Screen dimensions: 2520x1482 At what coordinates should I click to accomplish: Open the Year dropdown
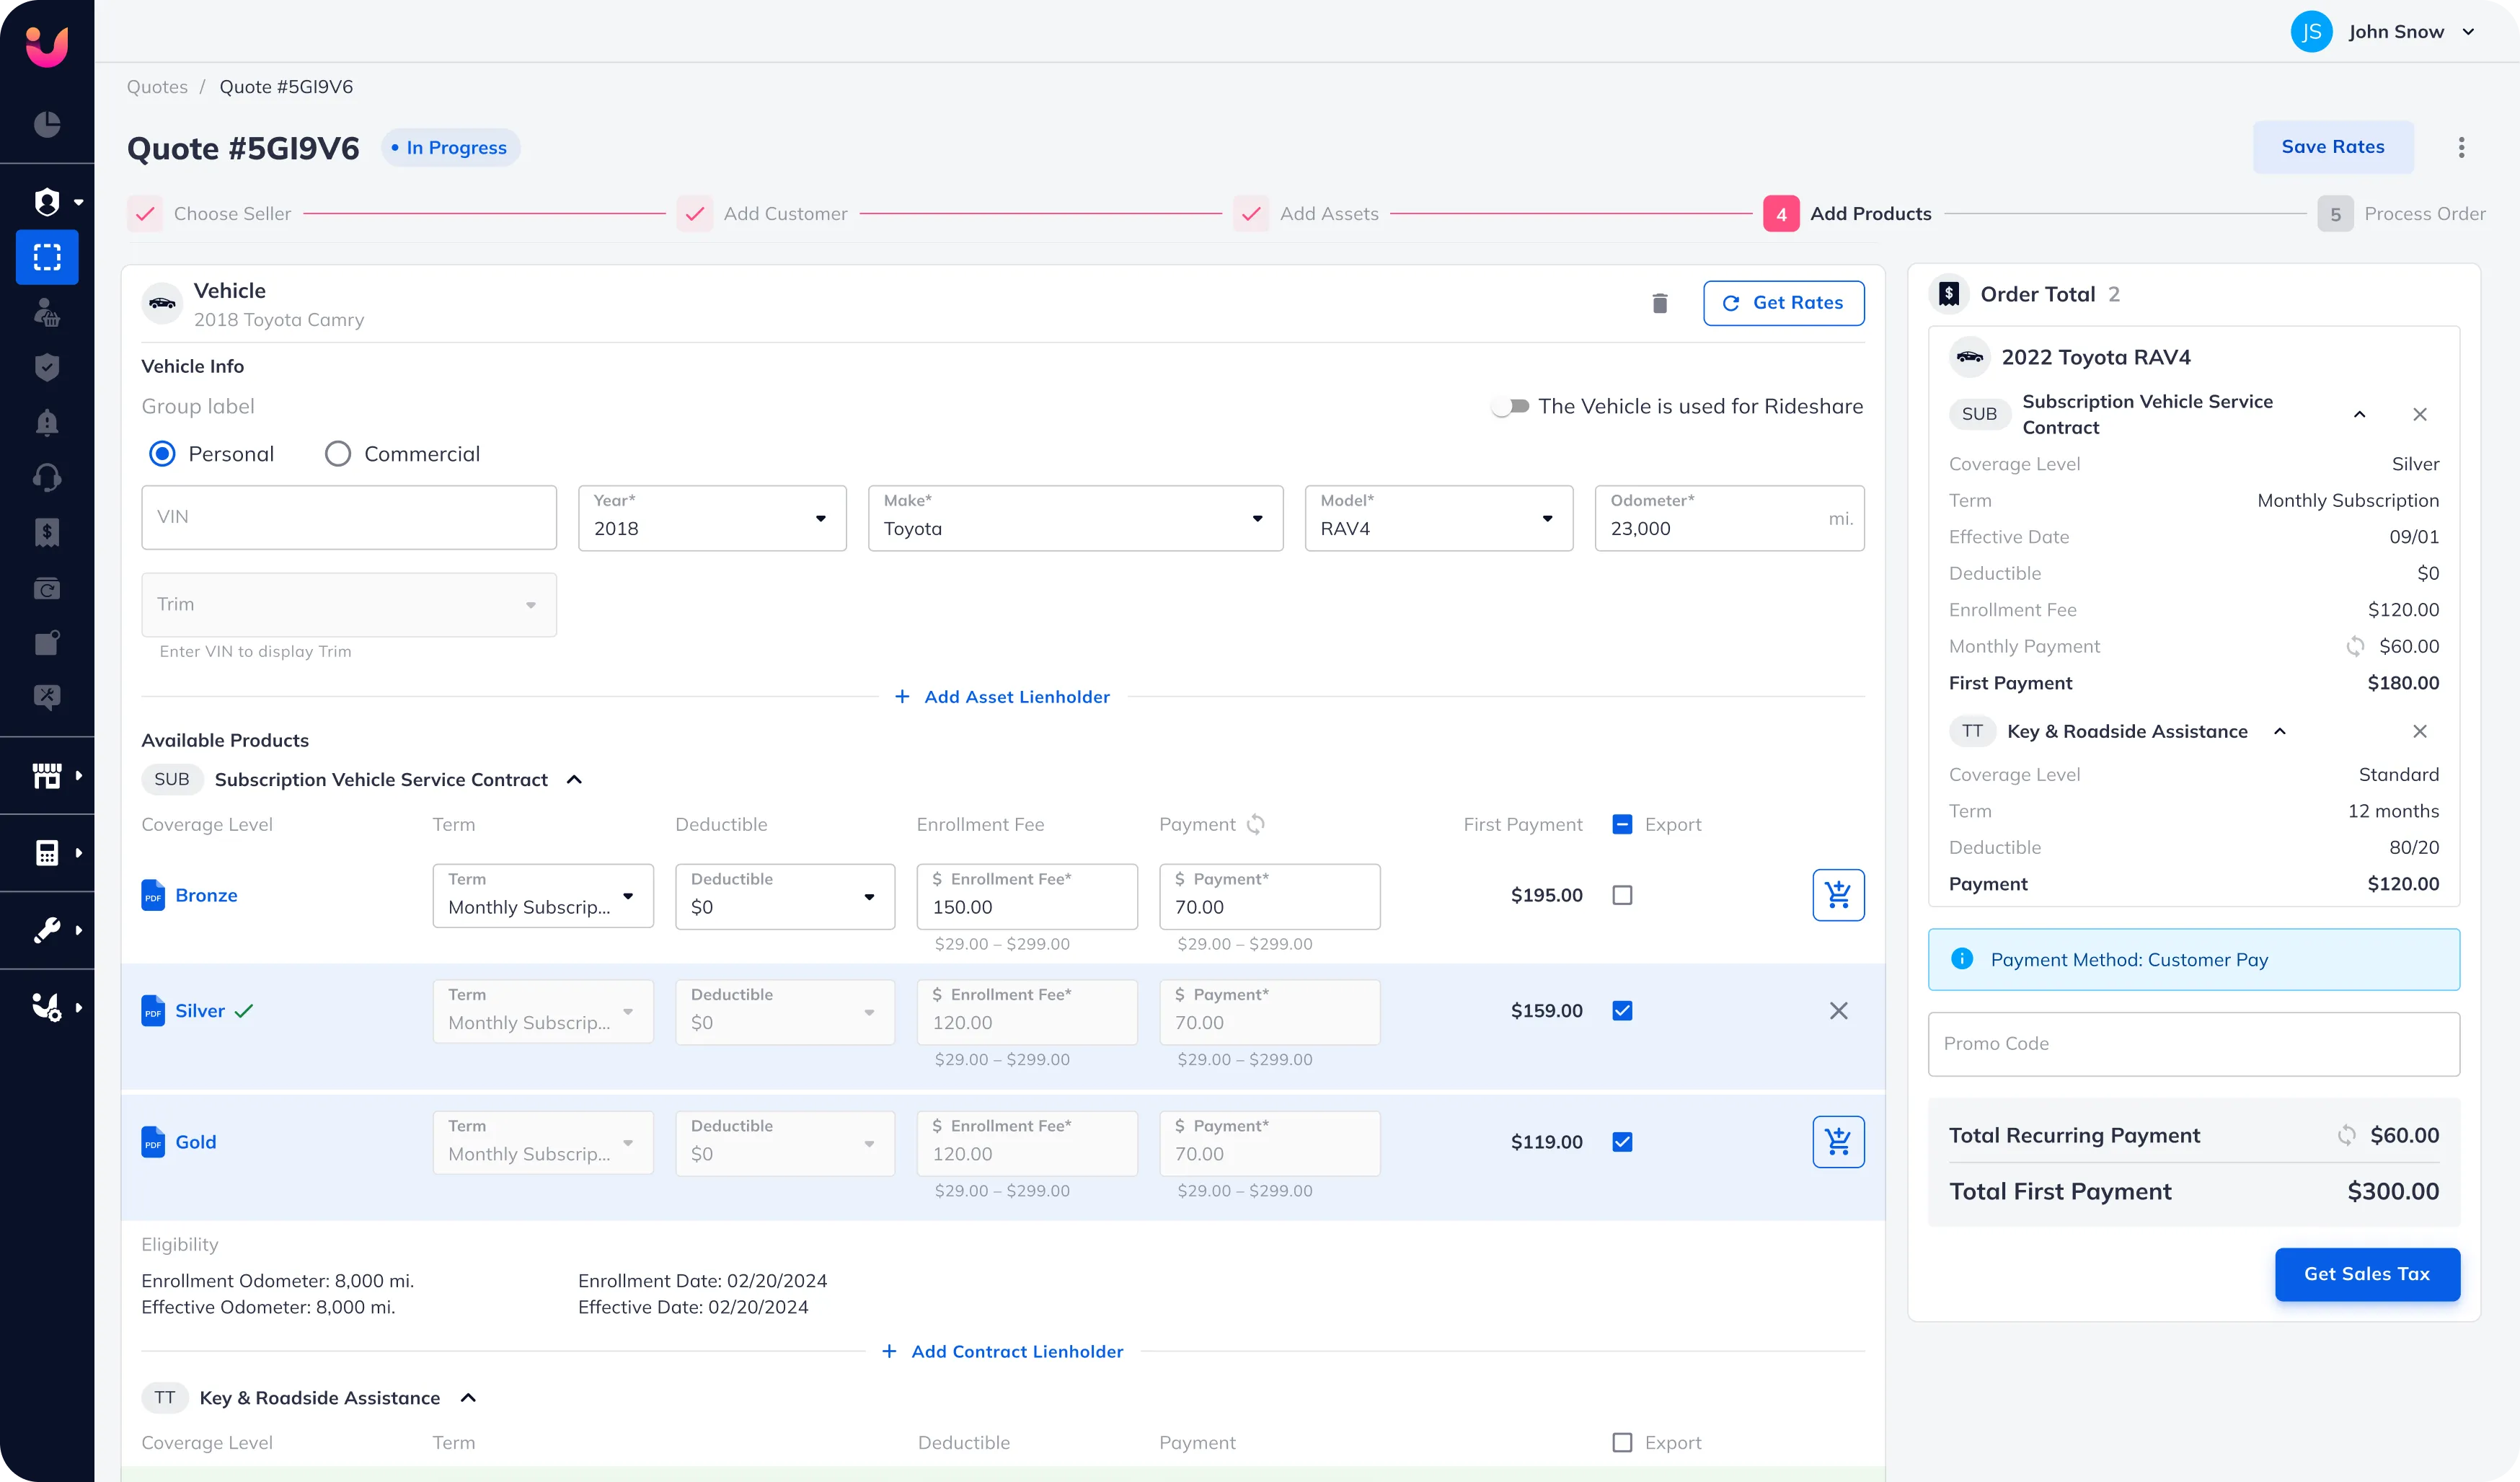712,518
